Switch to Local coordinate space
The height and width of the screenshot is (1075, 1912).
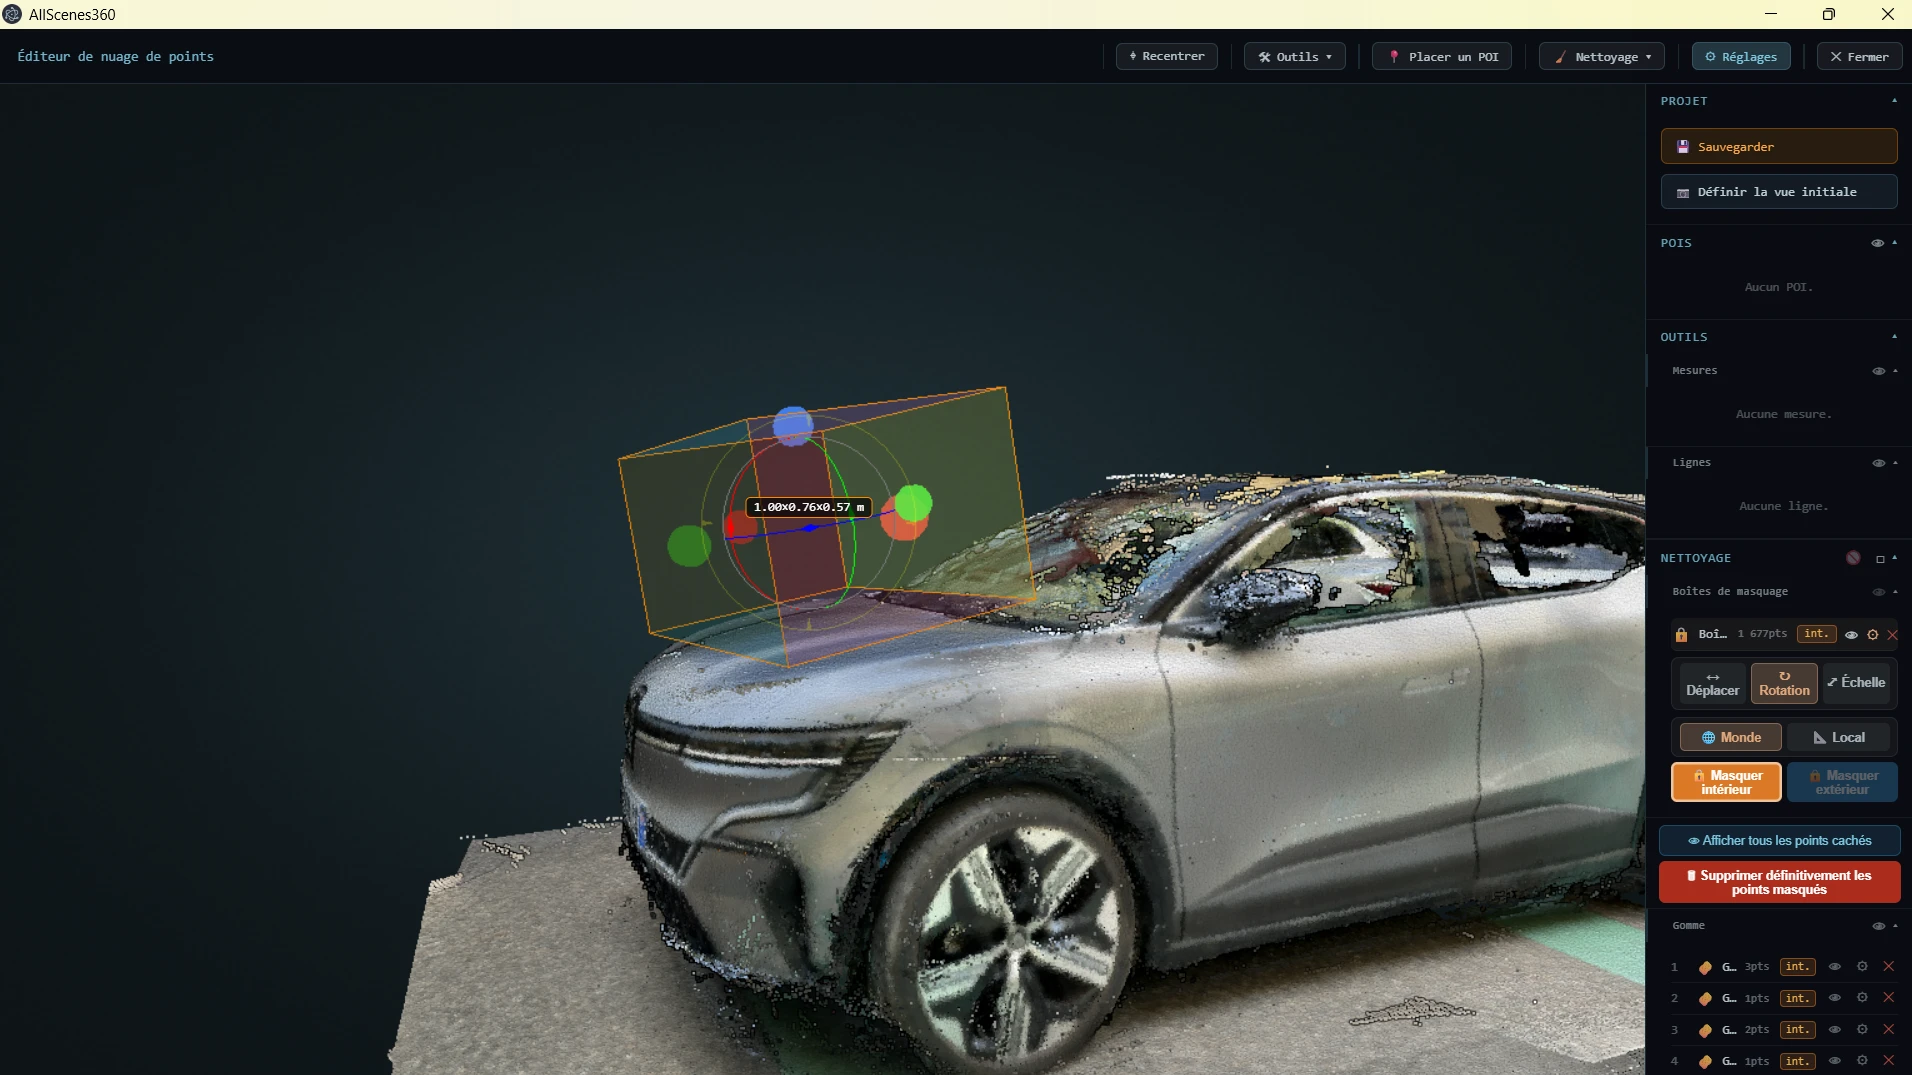(x=1838, y=738)
